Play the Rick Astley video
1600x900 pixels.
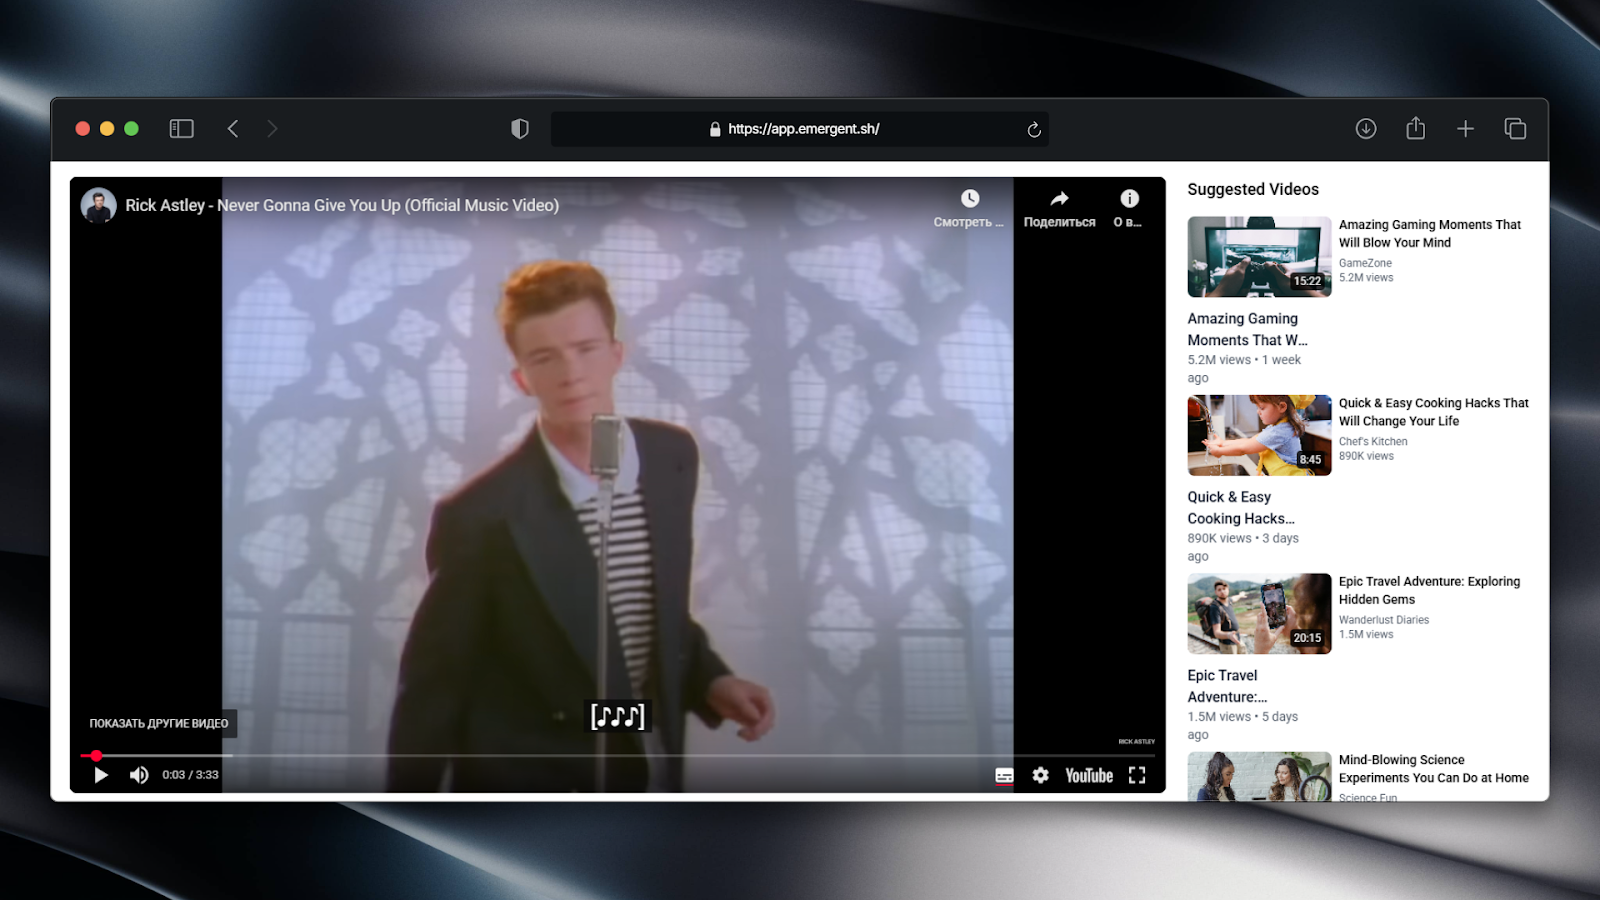coord(101,775)
